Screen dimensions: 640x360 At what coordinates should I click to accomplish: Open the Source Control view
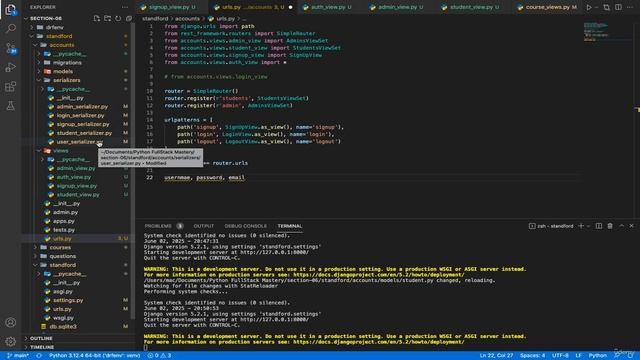[11, 48]
